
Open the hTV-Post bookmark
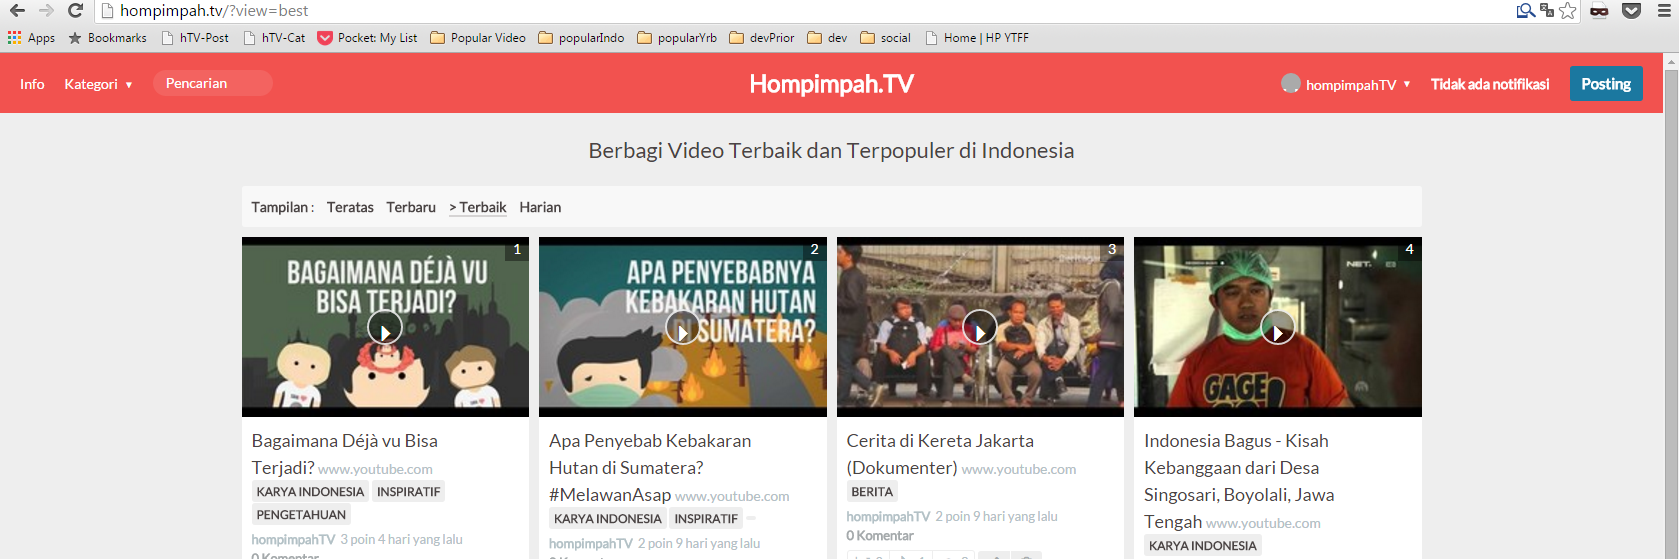pyautogui.click(x=195, y=38)
